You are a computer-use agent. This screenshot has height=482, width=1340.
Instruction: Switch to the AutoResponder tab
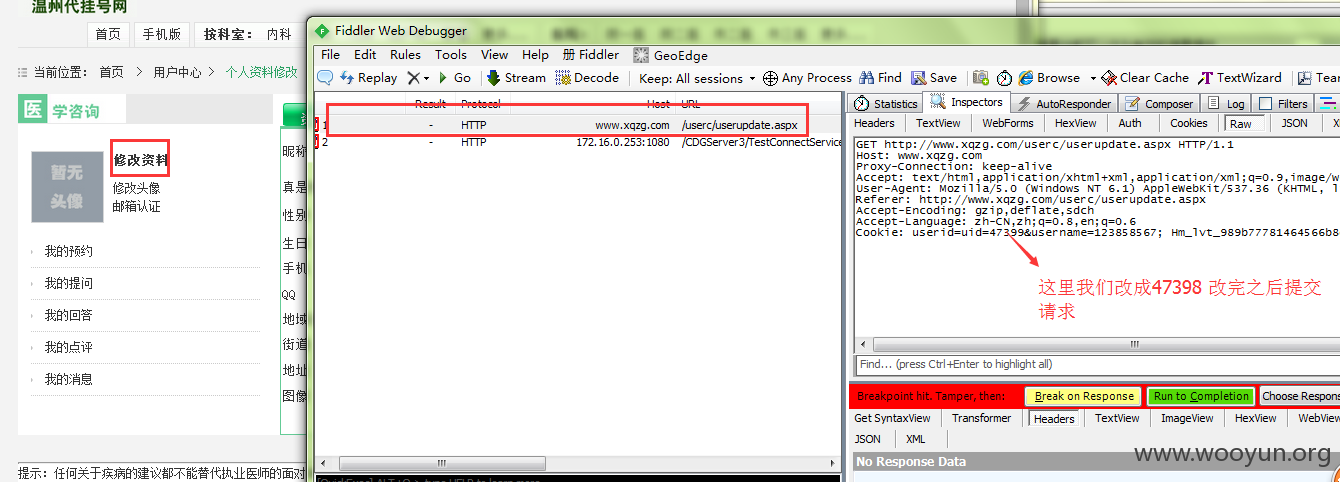tap(1063, 103)
